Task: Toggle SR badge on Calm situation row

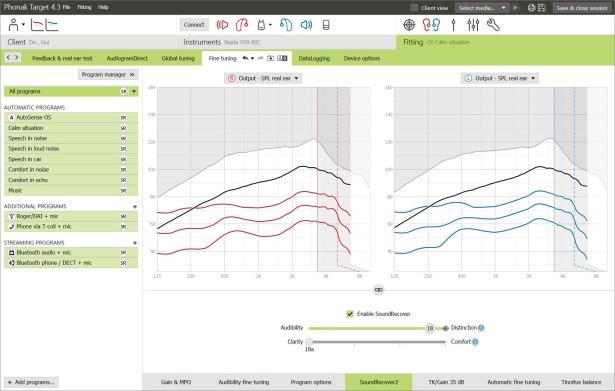Action: [x=123, y=128]
